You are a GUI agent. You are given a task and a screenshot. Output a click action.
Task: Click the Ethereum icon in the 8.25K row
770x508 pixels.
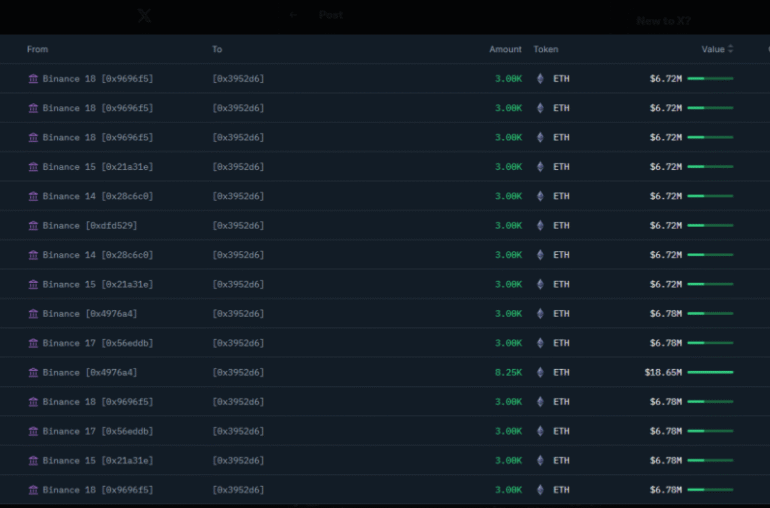(541, 373)
